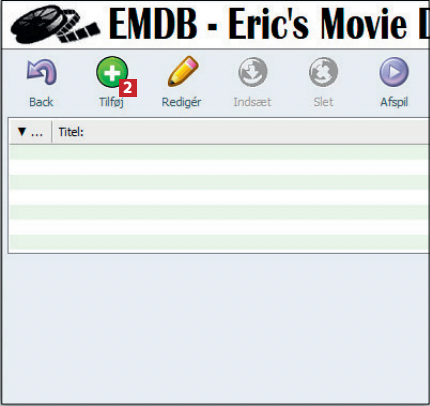430x406 pixels.
Task: Open the ▼ sort column dropdown
Action: click(x=30, y=132)
